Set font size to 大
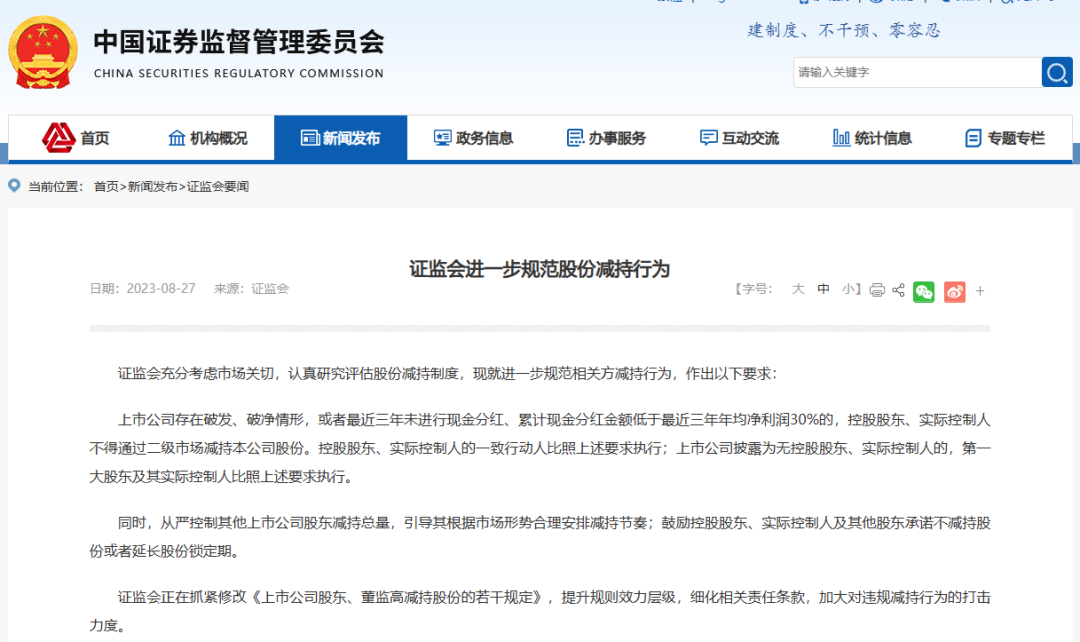 tap(798, 289)
